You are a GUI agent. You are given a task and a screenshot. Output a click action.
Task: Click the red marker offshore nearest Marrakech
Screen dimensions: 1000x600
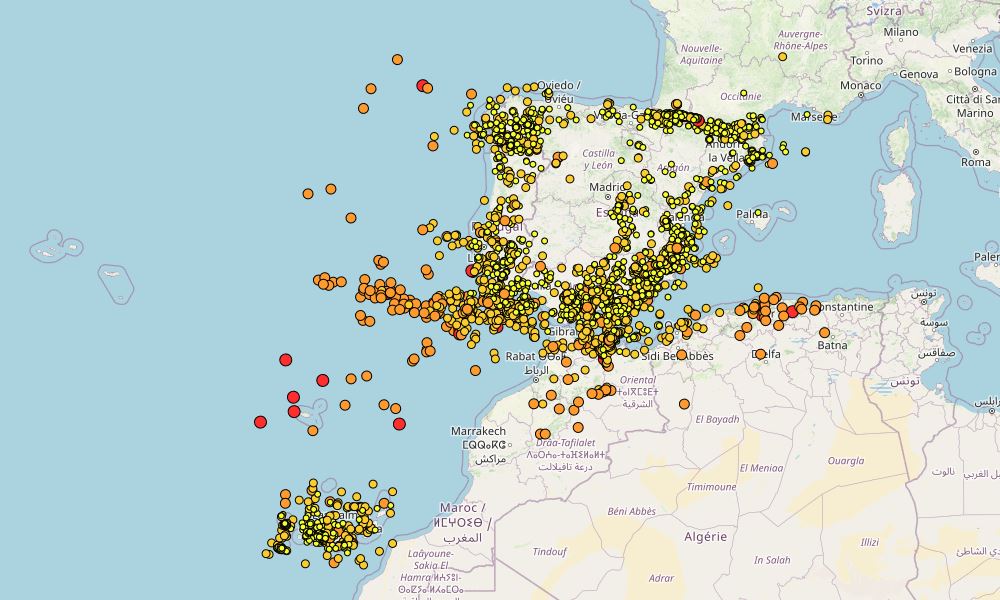(x=400, y=424)
